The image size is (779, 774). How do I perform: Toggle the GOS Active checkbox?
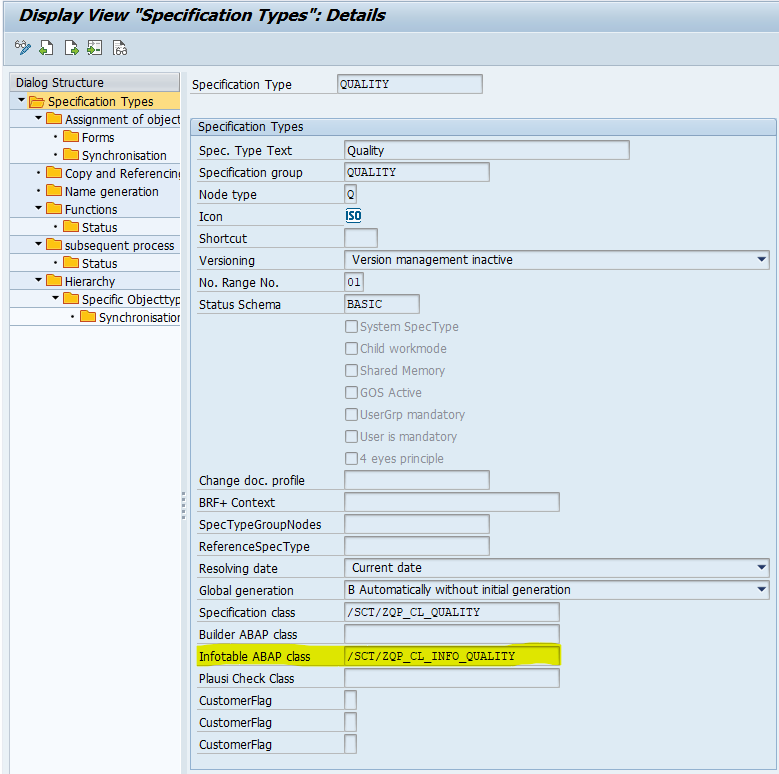click(351, 393)
